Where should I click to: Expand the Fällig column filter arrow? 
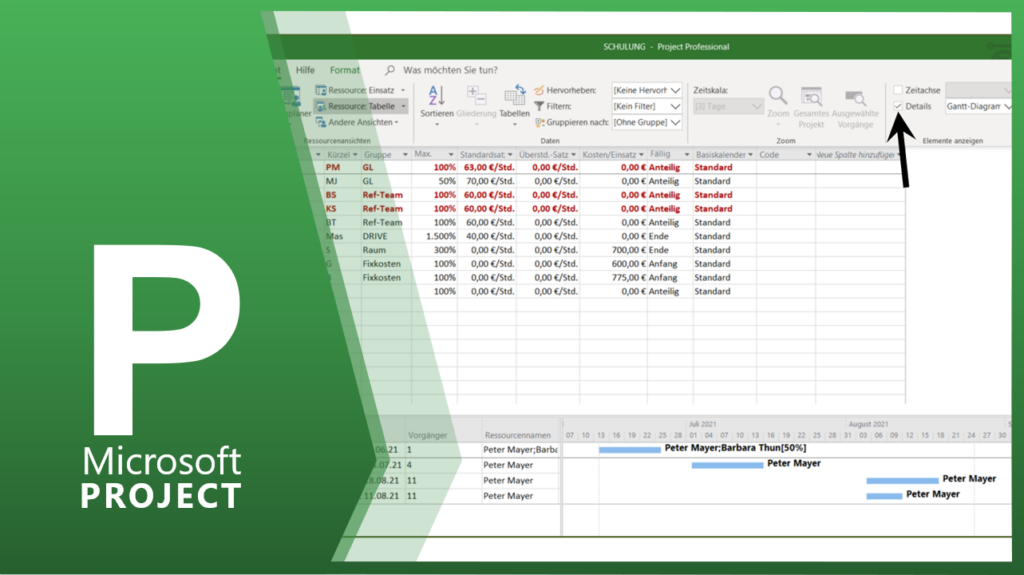pos(686,155)
